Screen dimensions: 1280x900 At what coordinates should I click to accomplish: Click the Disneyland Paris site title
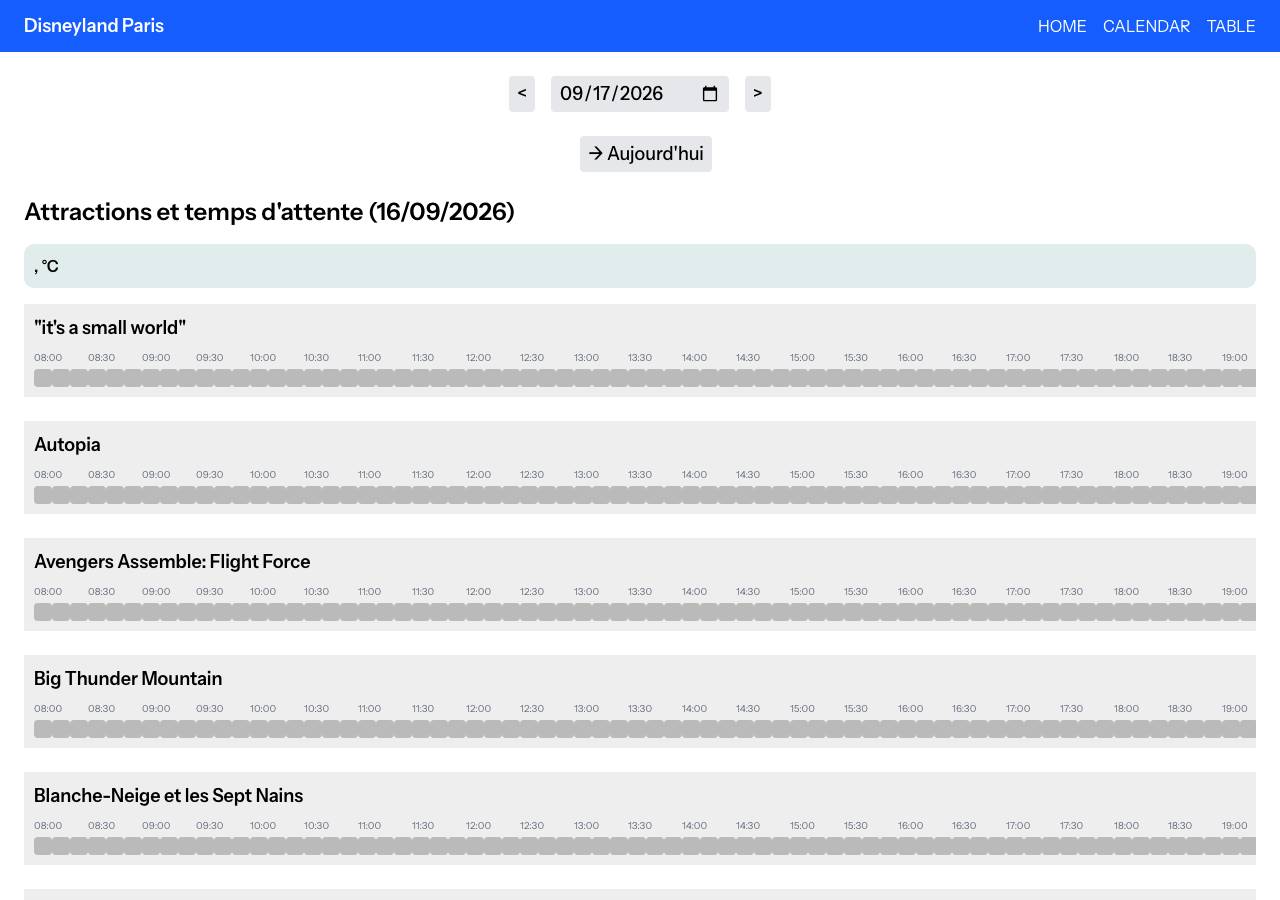pos(94,26)
